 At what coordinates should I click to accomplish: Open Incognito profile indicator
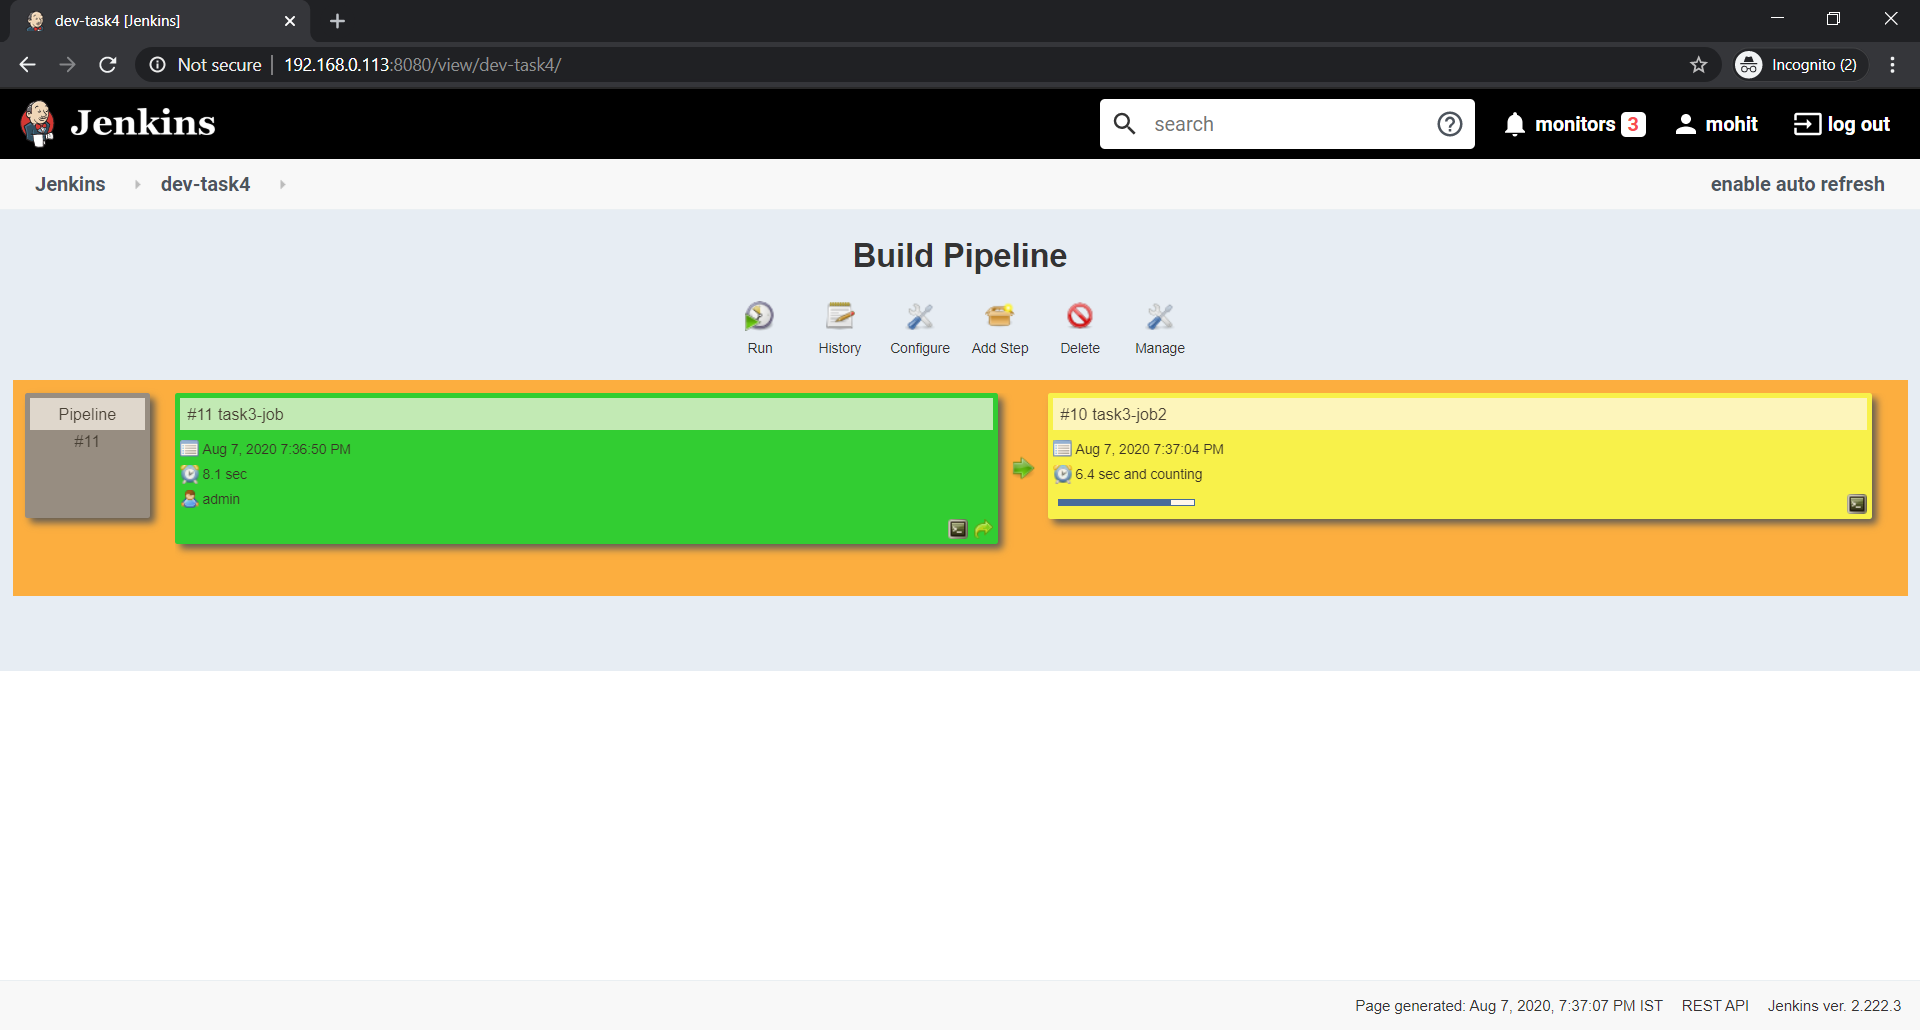[1801, 65]
